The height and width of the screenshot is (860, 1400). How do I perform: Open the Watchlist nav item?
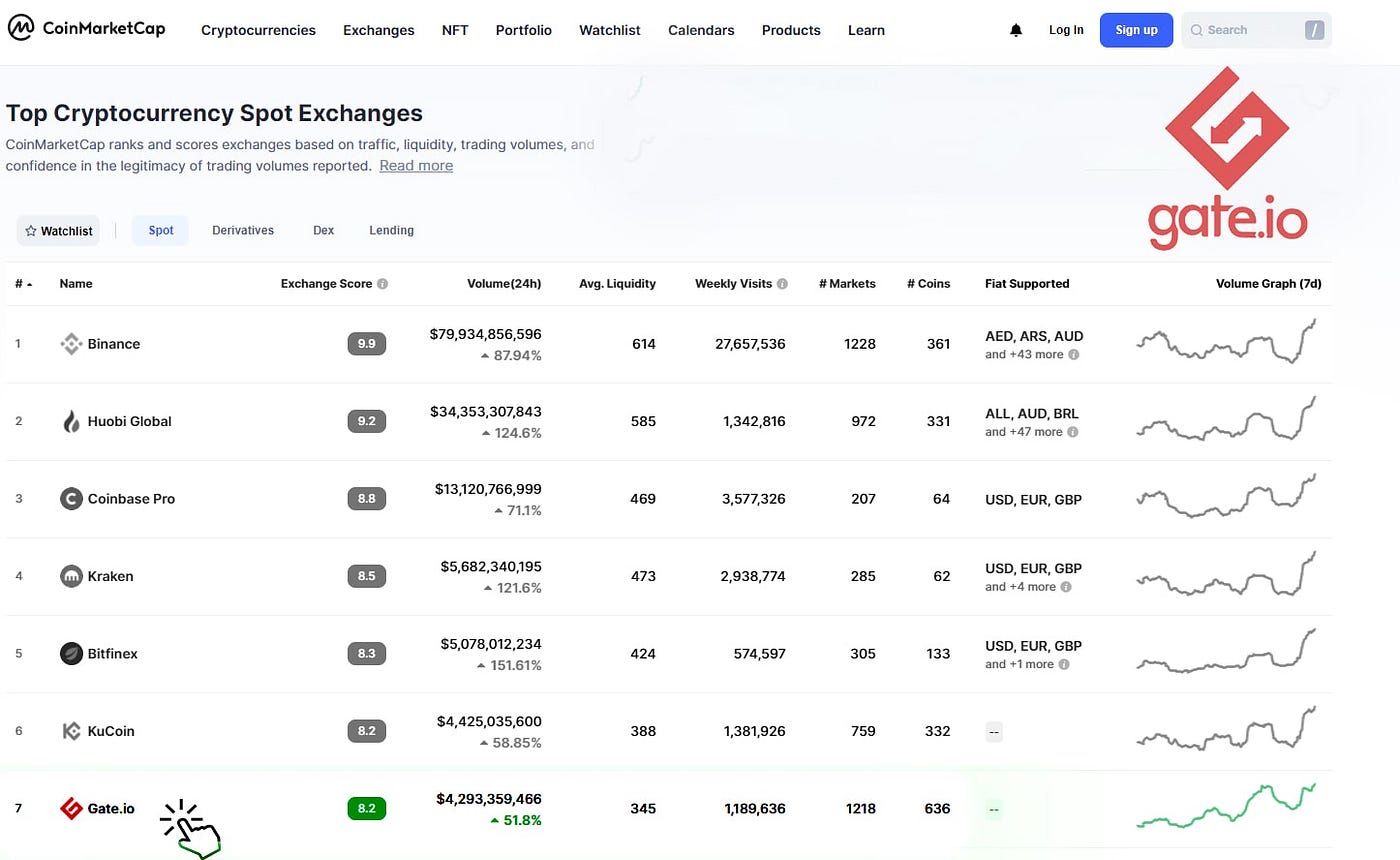[x=610, y=30]
